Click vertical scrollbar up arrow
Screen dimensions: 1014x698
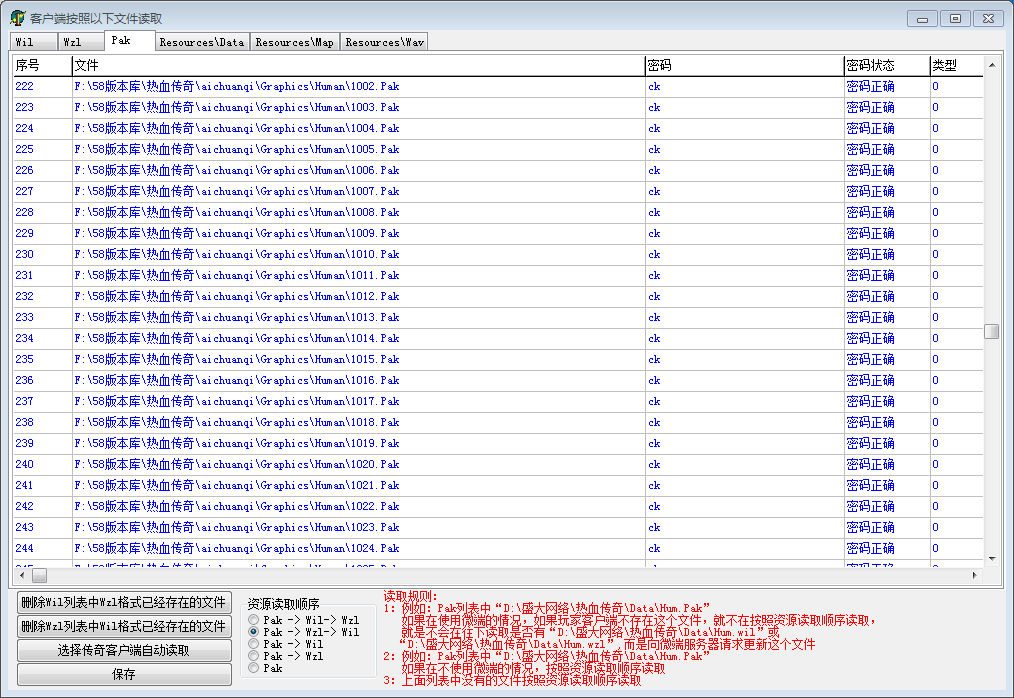(x=991, y=66)
